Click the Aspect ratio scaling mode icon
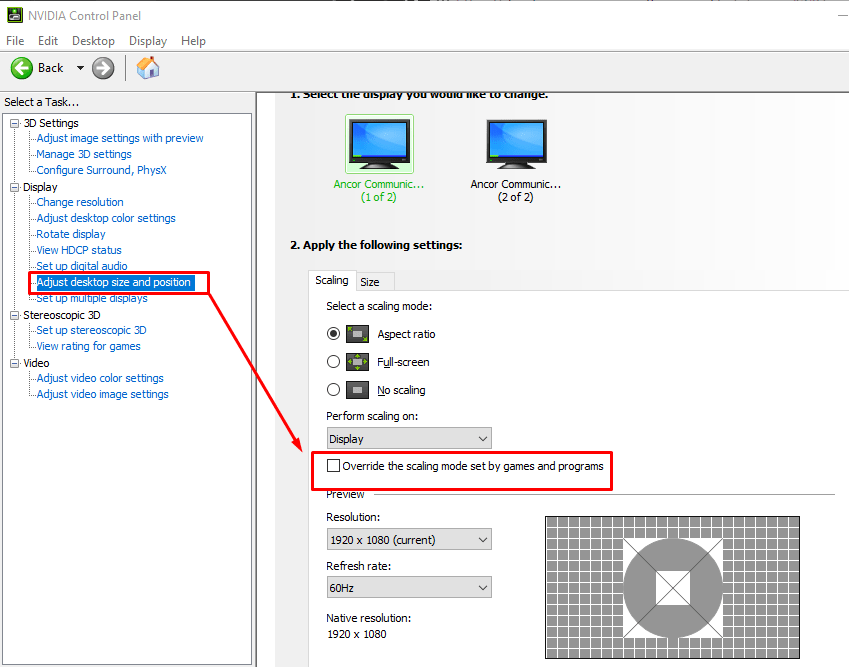The width and height of the screenshot is (849, 667). coord(357,333)
